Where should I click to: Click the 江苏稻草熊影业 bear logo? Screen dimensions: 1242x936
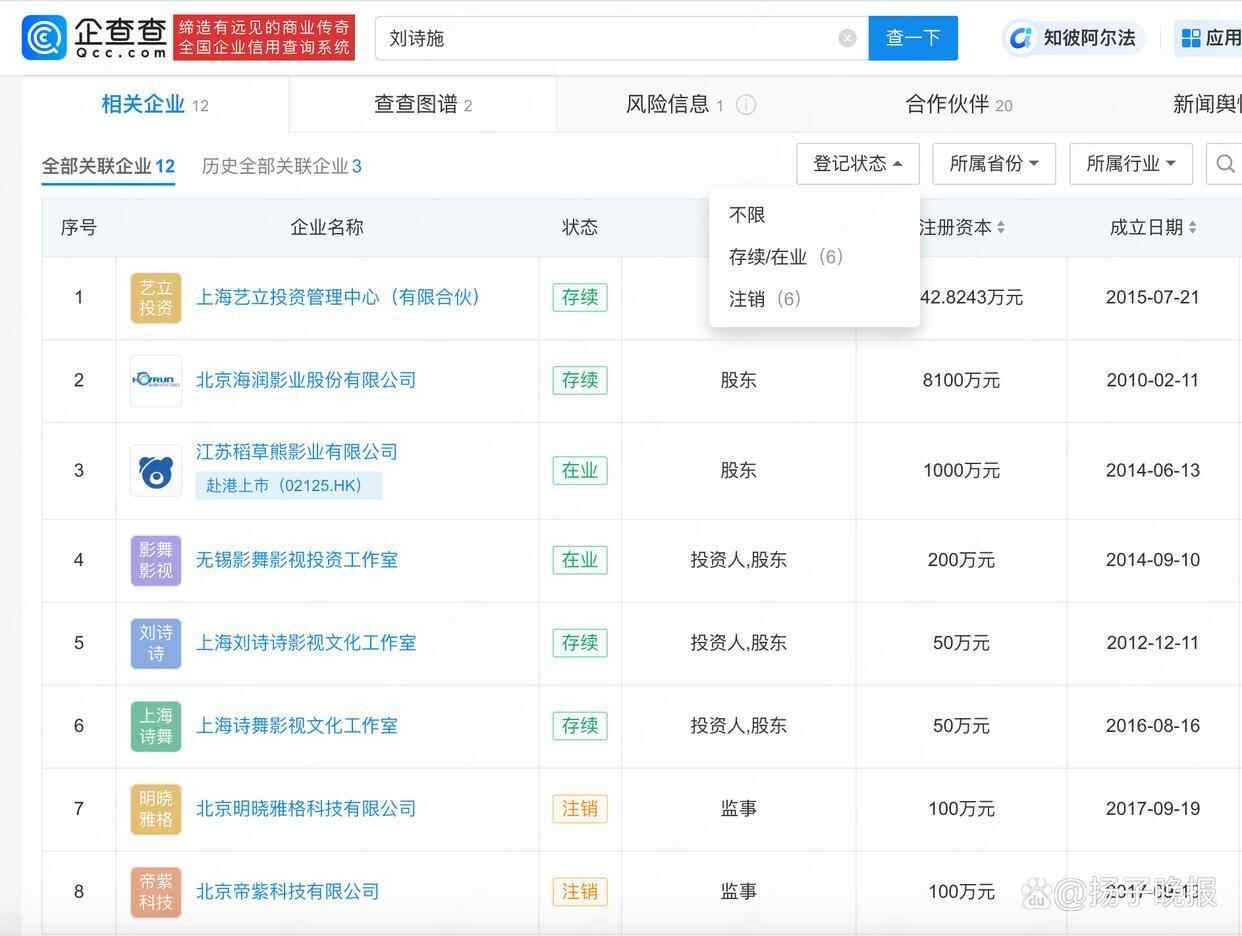coord(156,471)
